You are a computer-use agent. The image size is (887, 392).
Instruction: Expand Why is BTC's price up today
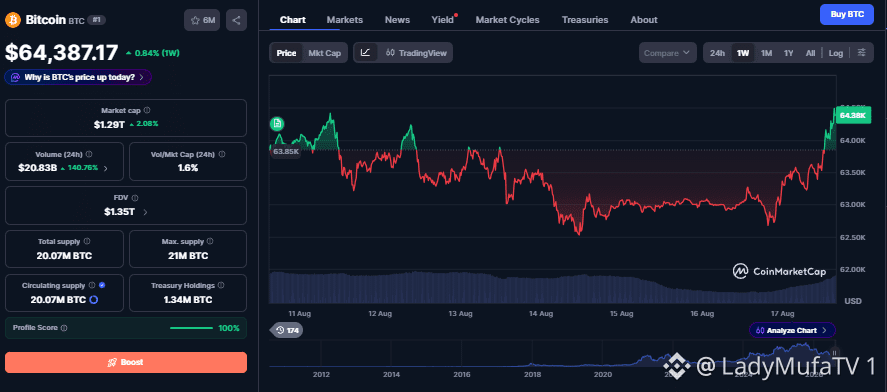pyautogui.click(x=78, y=77)
